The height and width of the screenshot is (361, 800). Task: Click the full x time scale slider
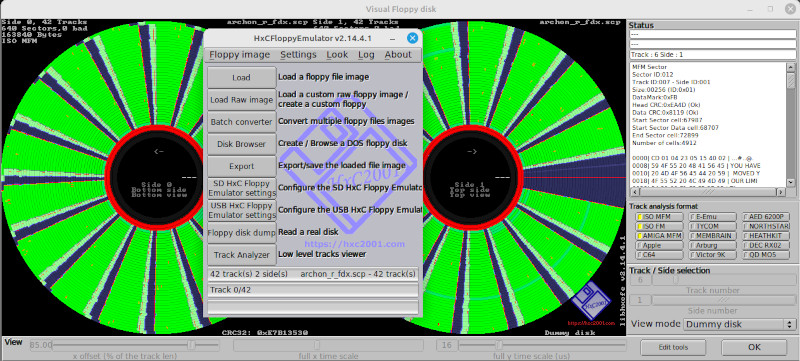click(328, 345)
